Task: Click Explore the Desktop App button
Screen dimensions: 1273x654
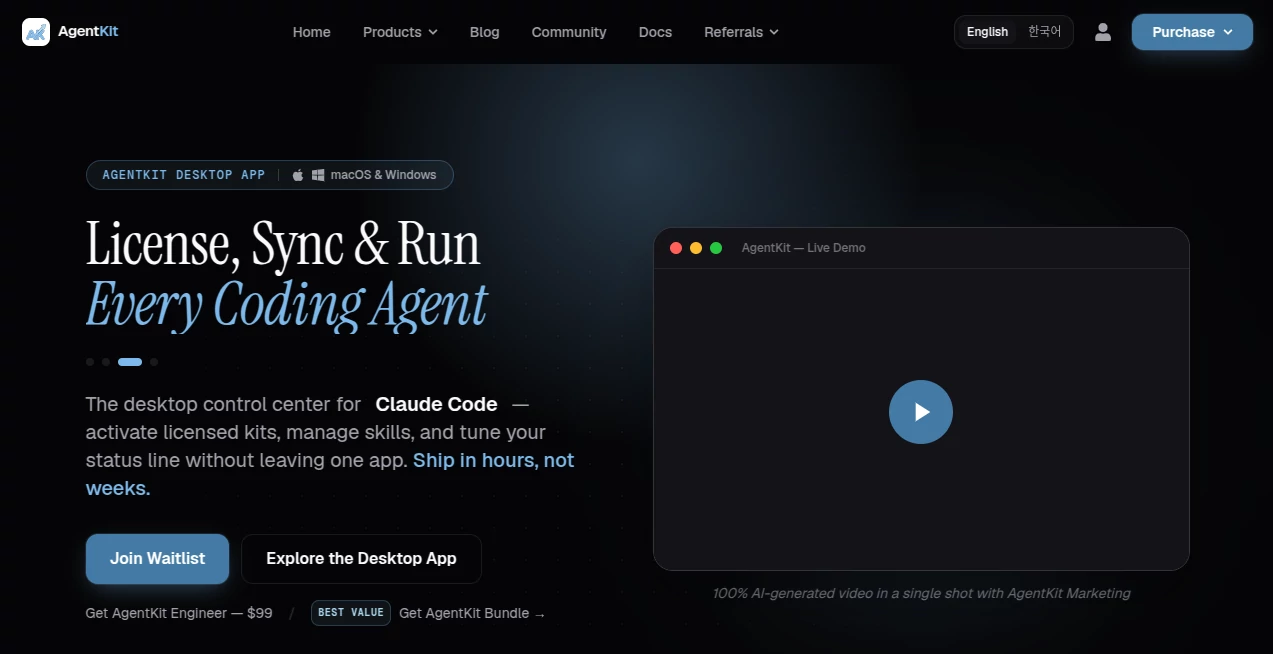Action: 361,559
